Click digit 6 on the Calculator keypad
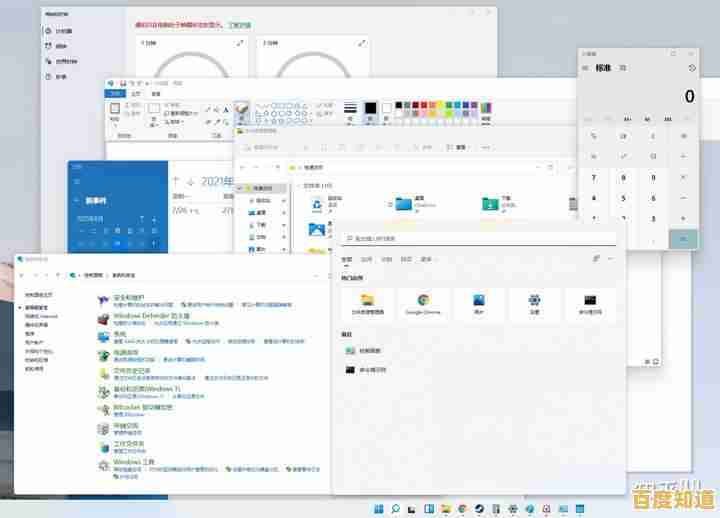Image resolution: width=720 pixels, height=518 pixels. click(653, 198)
